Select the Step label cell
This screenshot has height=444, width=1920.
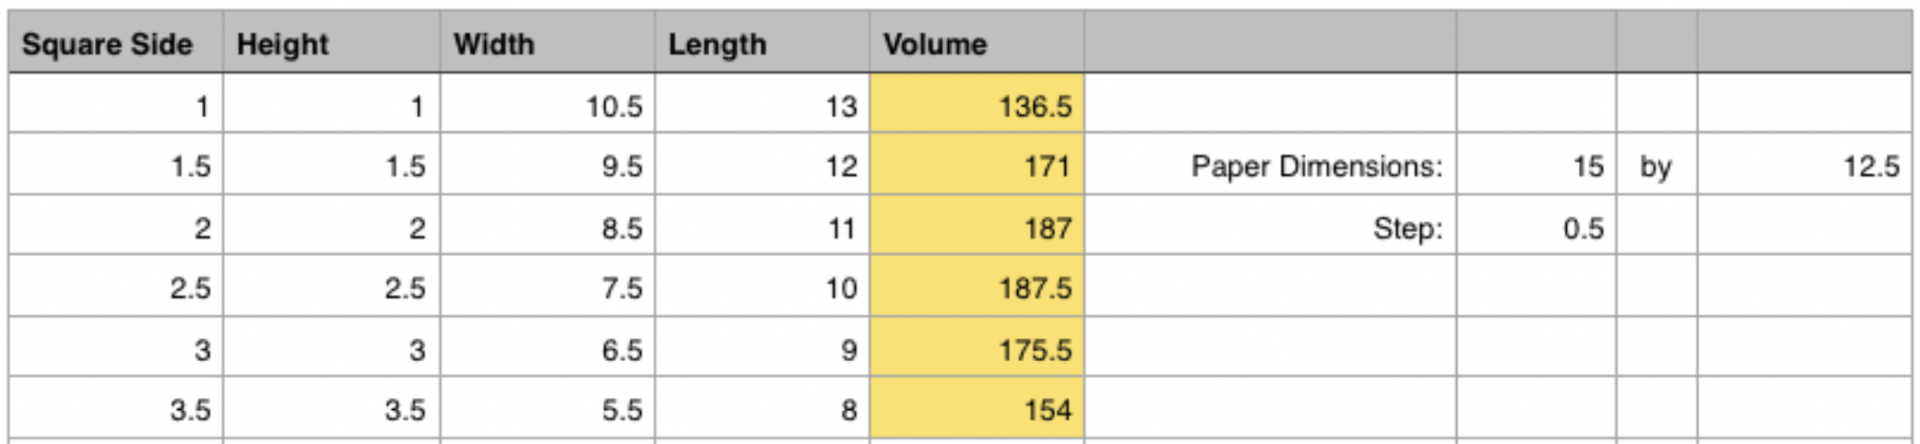tap(1270, 226)
